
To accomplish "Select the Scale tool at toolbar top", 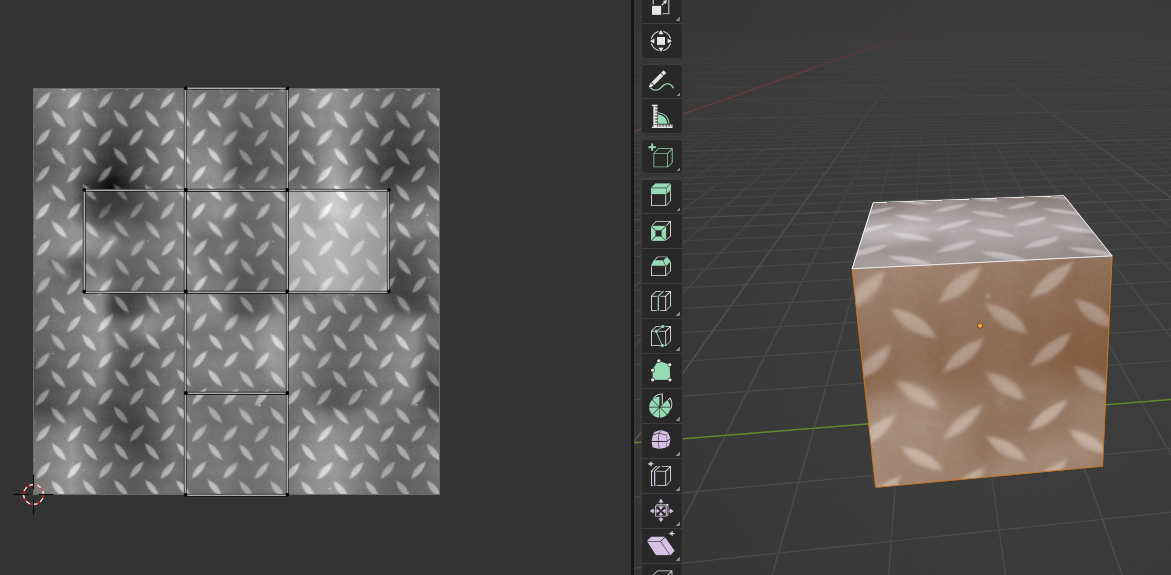I will tap(662, 8).
